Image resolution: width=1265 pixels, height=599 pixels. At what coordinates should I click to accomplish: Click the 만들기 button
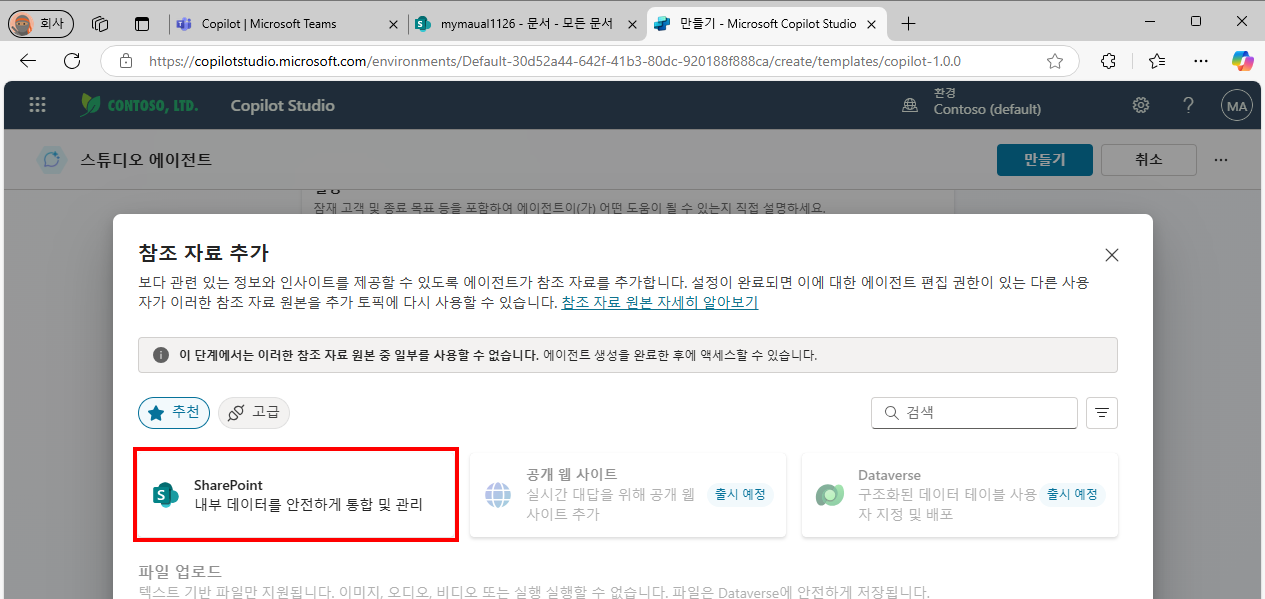click(x=1044, y=160)
